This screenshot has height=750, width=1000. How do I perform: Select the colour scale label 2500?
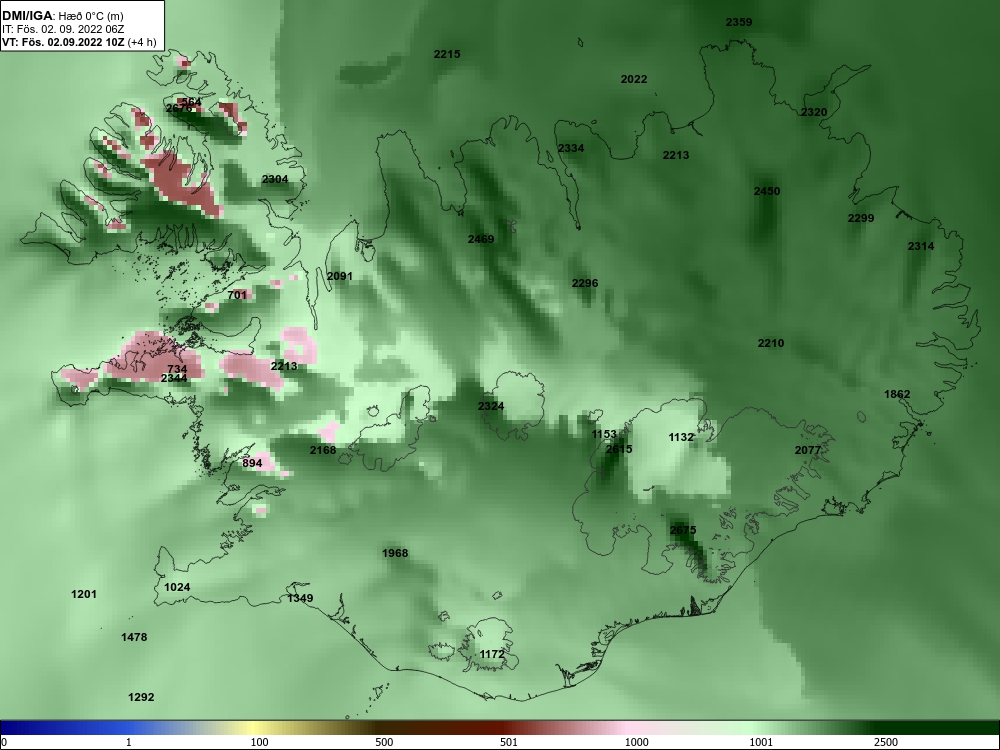click(886, 742)
